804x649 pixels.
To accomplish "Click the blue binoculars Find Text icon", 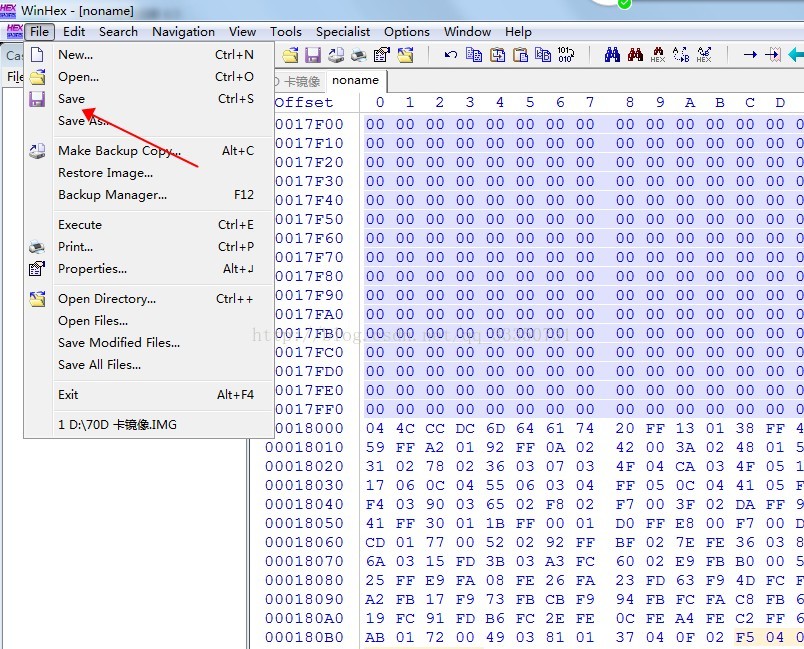I will 612,55.
